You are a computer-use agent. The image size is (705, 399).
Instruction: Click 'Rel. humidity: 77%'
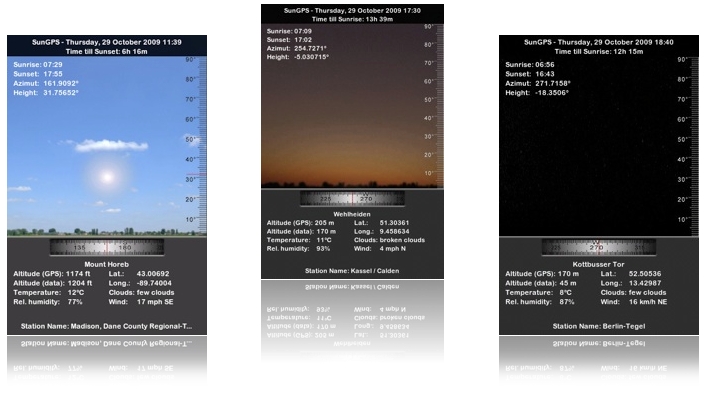tap(48, 302)
